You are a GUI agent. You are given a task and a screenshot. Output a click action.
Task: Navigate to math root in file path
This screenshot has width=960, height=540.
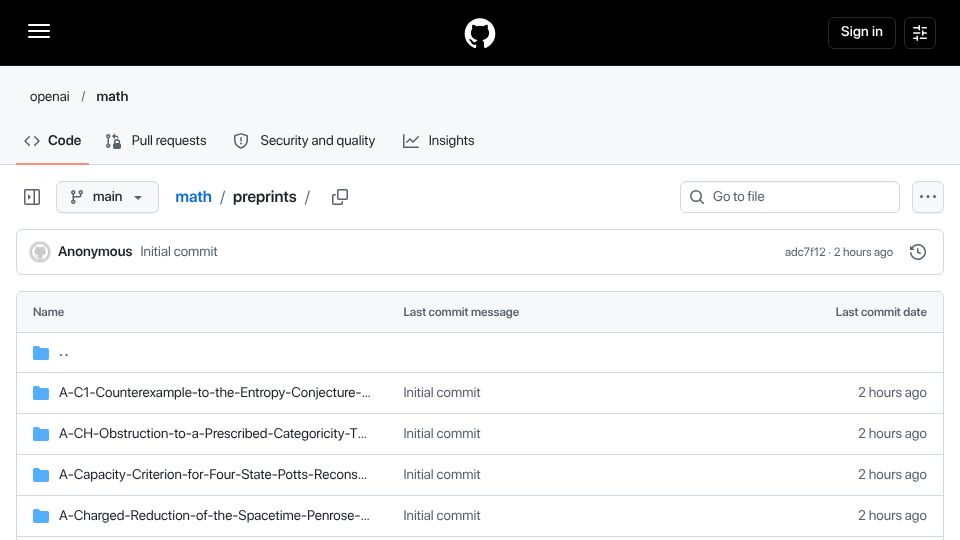[193, 197]
